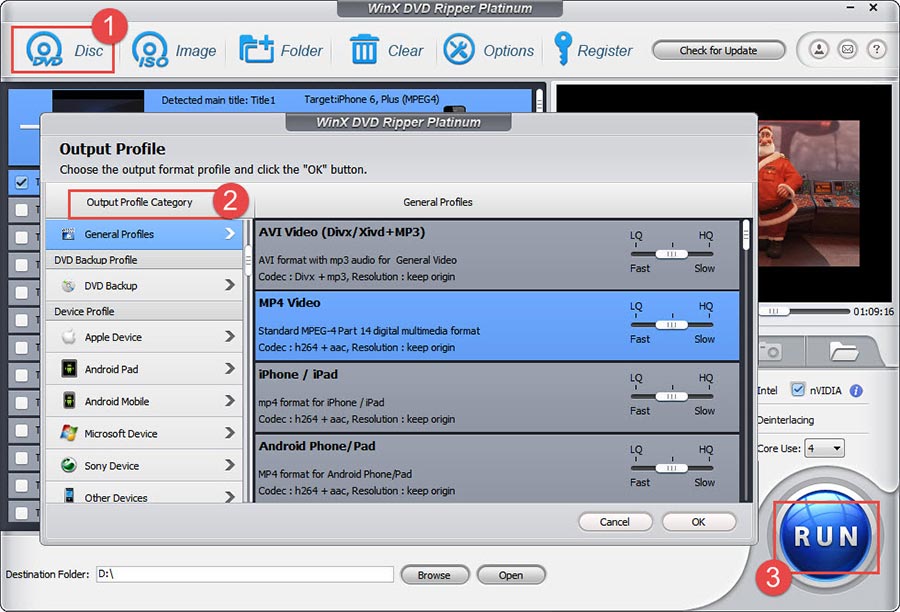Click the DVD Backup Profile section header
900x612 pixels.
(x=96, y=260)
